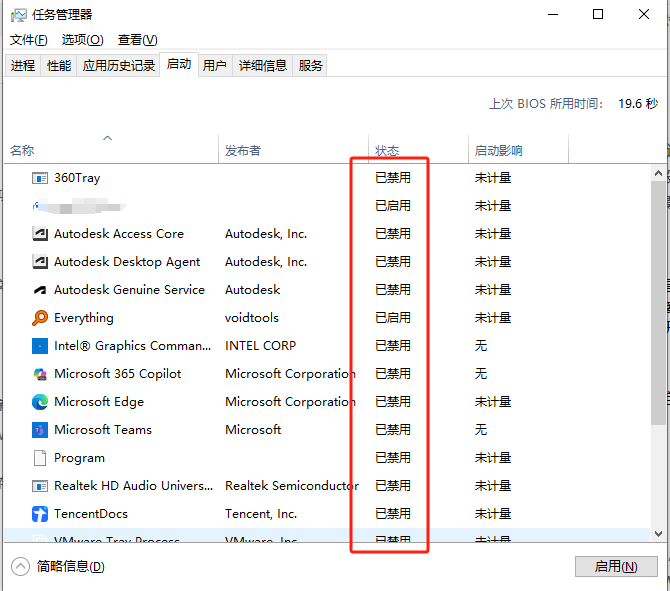This screenshot has width=670, height=591.
Task: Select the Autodesk Access Core entry
Action: (x=119, y=234)
